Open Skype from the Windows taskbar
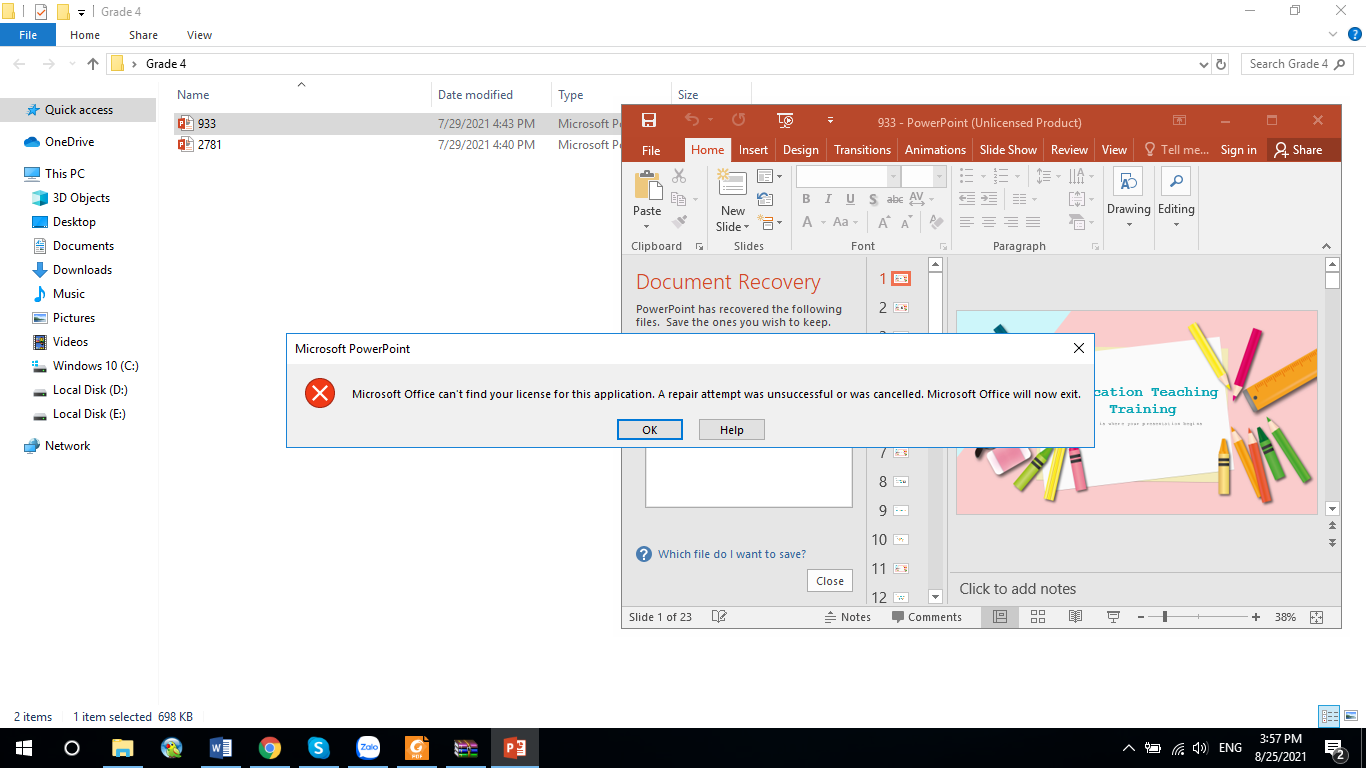This screenshot has height=768, width=1366. (x=319, y=748)
